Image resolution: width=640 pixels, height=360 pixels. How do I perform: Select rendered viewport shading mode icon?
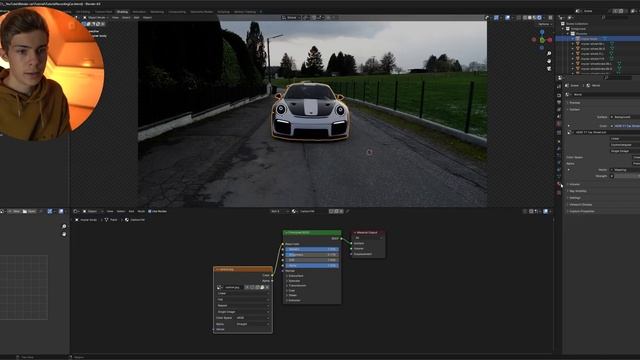539,18
